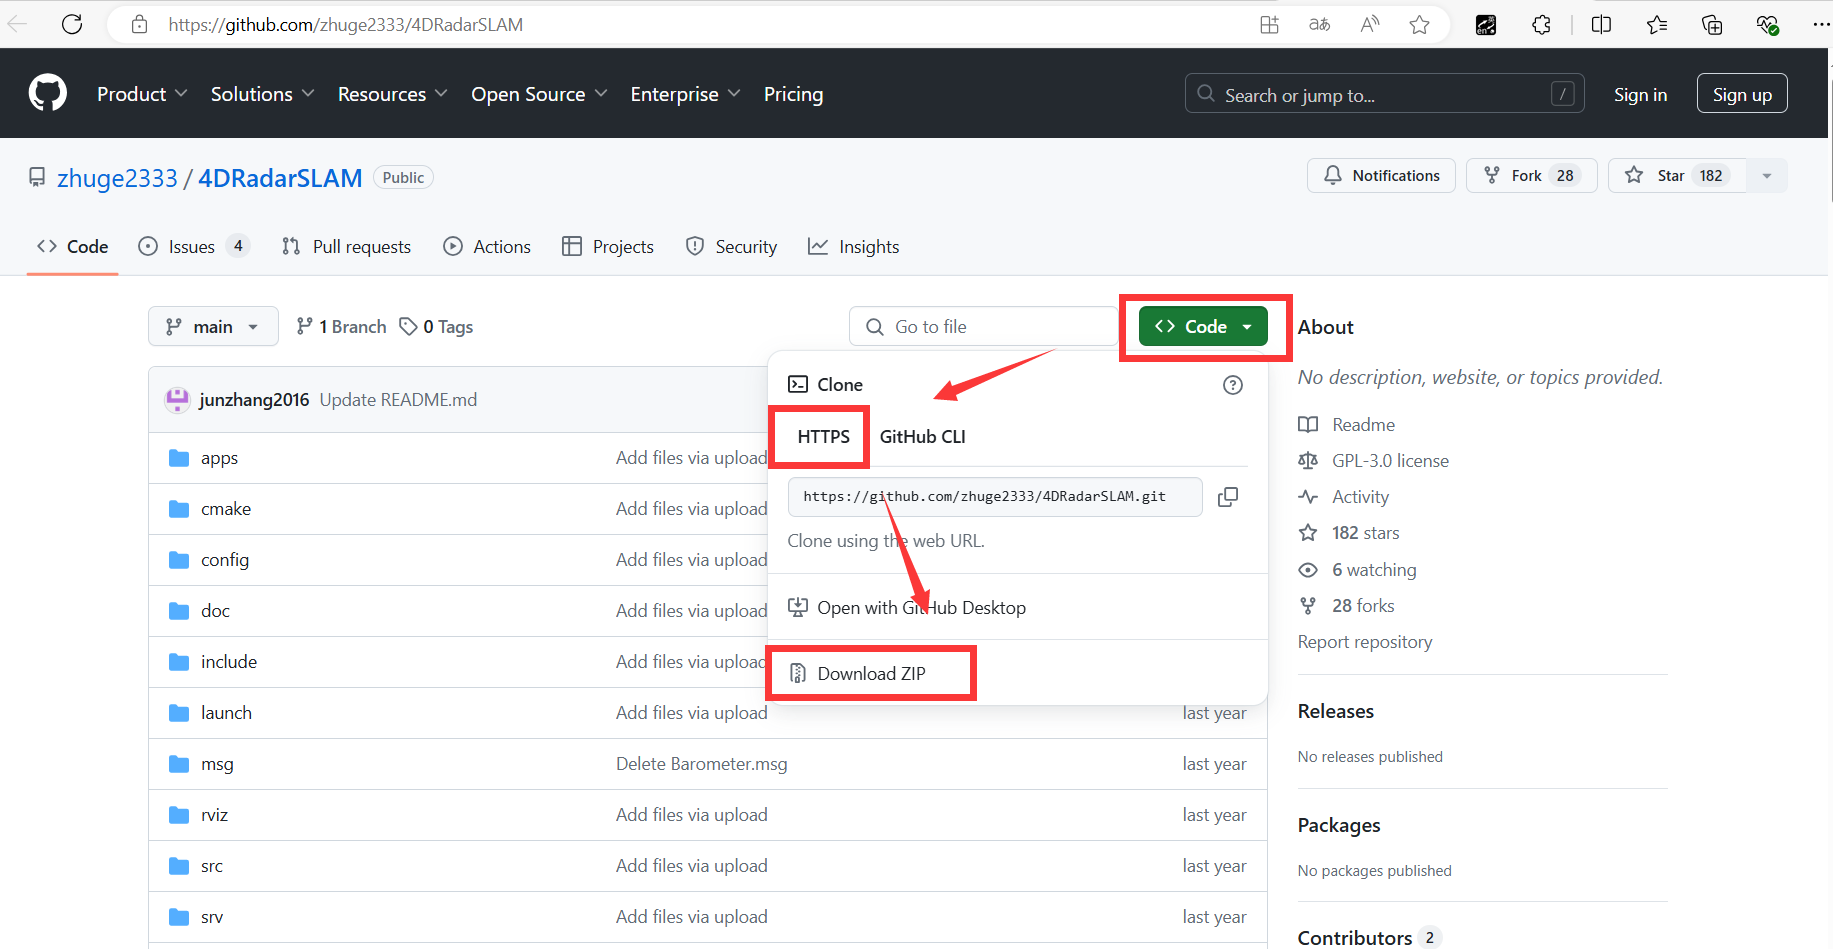Click the site info lock icon

click(x=140, y=24)
